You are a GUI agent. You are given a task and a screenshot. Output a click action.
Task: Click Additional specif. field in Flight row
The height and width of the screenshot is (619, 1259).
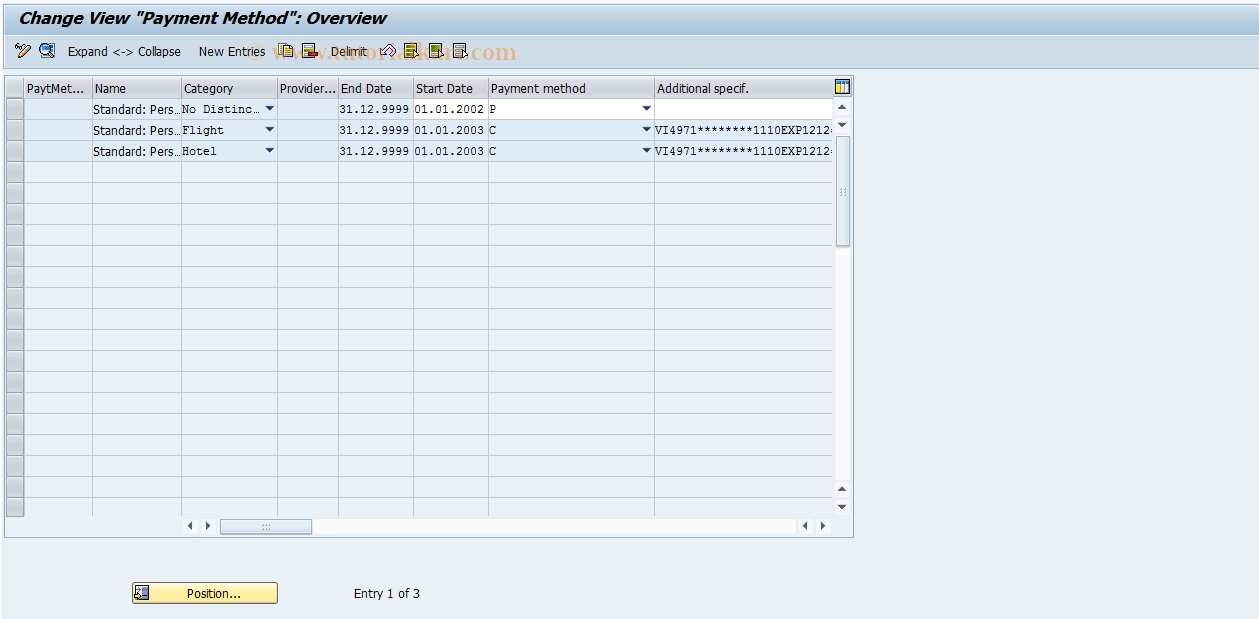click(743, 130)
